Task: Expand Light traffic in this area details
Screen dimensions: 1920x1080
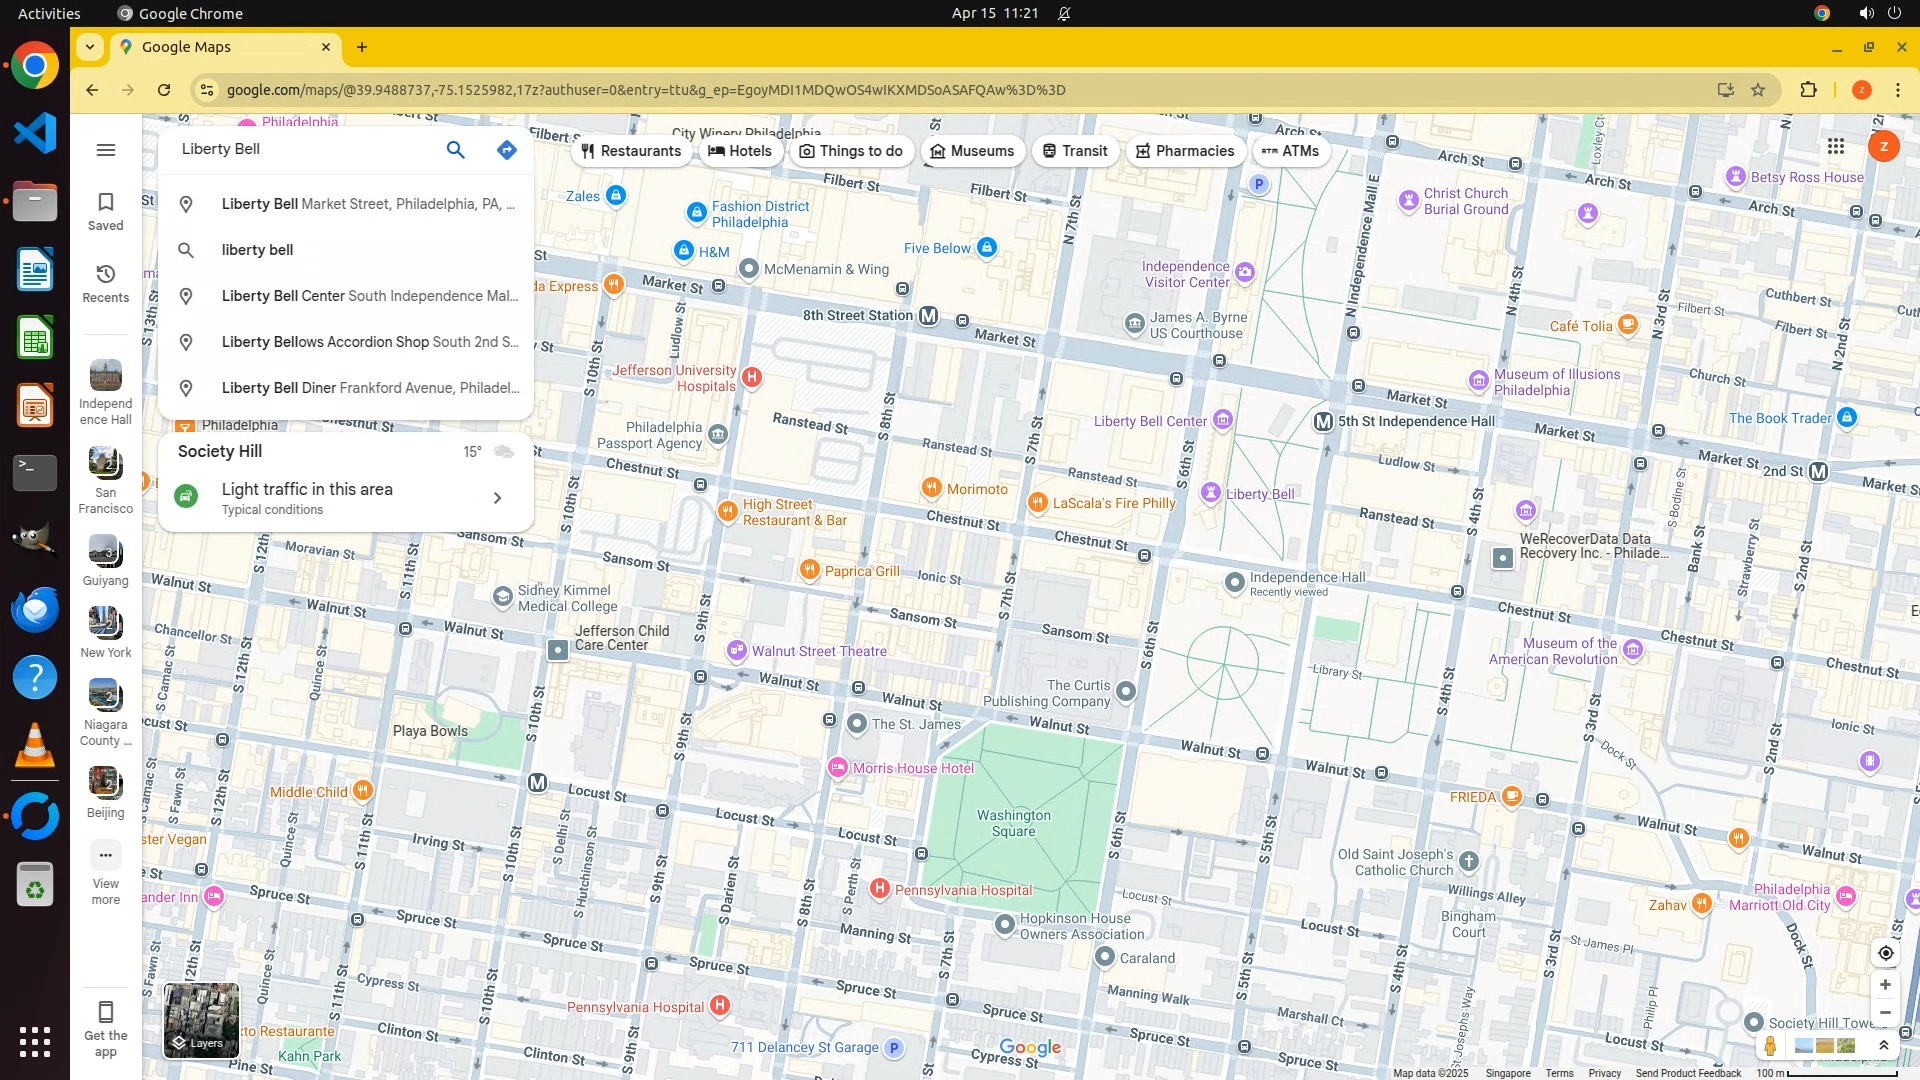Action: [497, 498]
